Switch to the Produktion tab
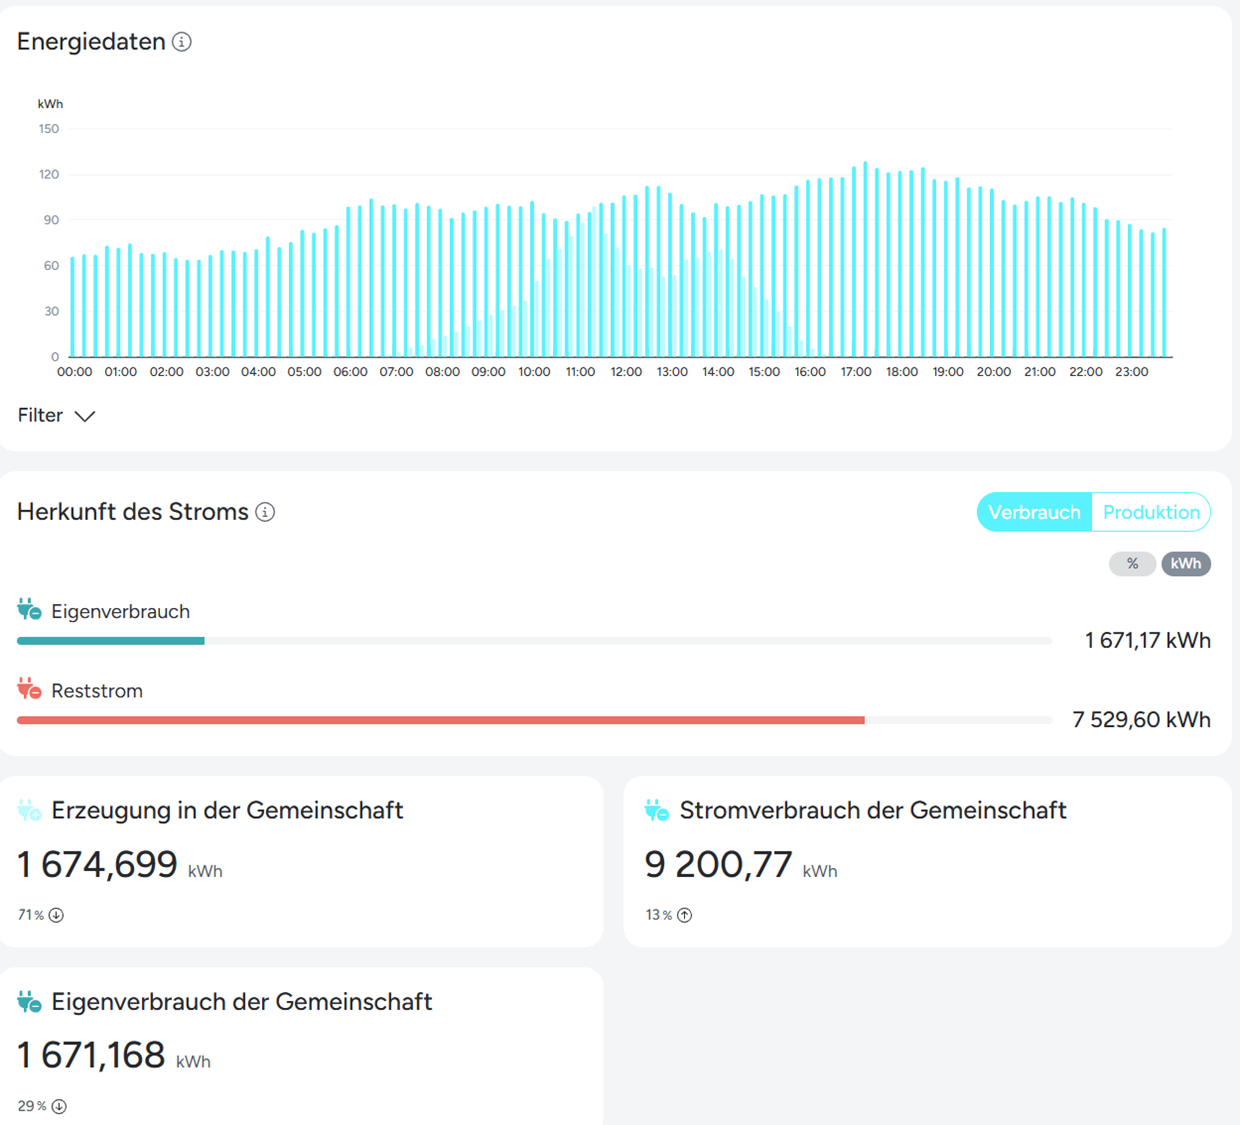The height and width of the screenshot is (1125, 1240). (1151, 512)
